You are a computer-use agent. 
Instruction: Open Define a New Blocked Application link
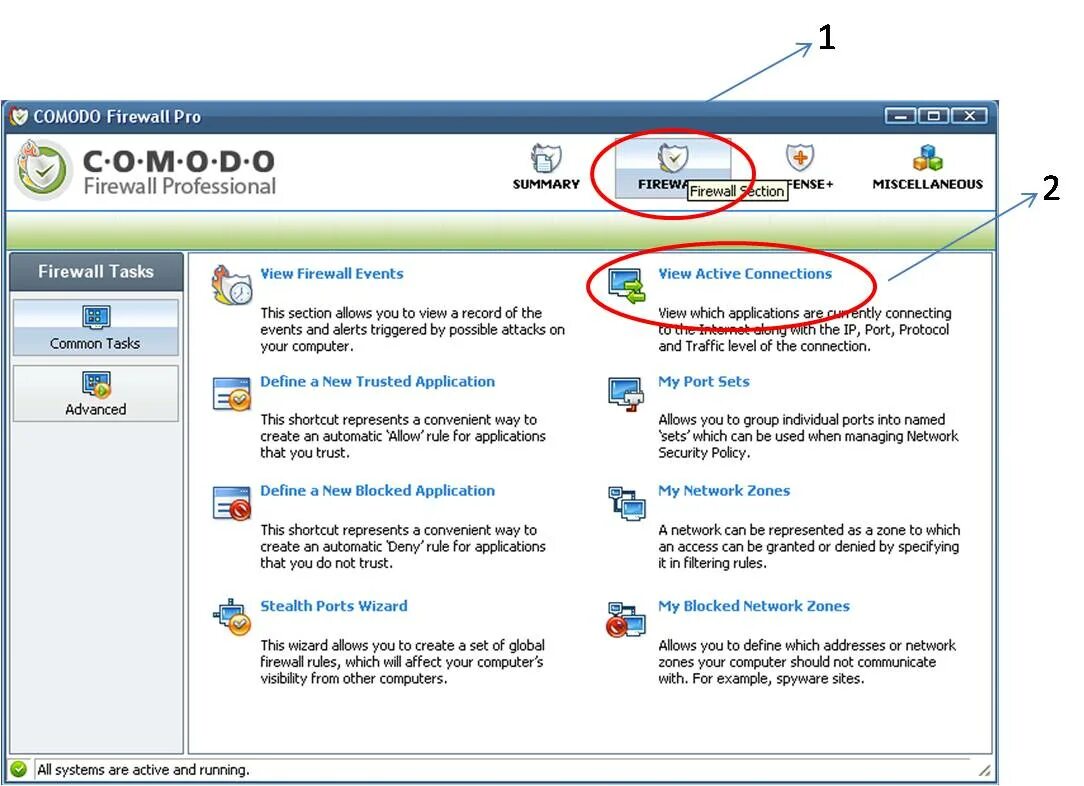377,491
